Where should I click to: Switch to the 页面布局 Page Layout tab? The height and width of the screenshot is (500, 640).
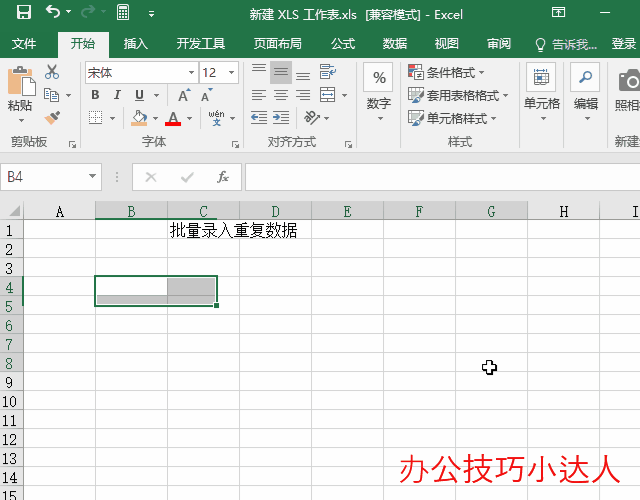[x=278, y=43]
